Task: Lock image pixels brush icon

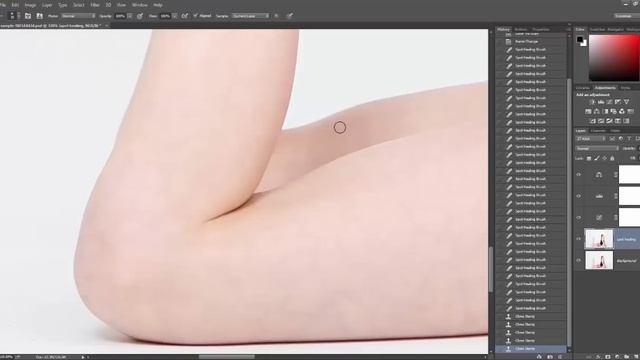Action: [x=597, y=158]
